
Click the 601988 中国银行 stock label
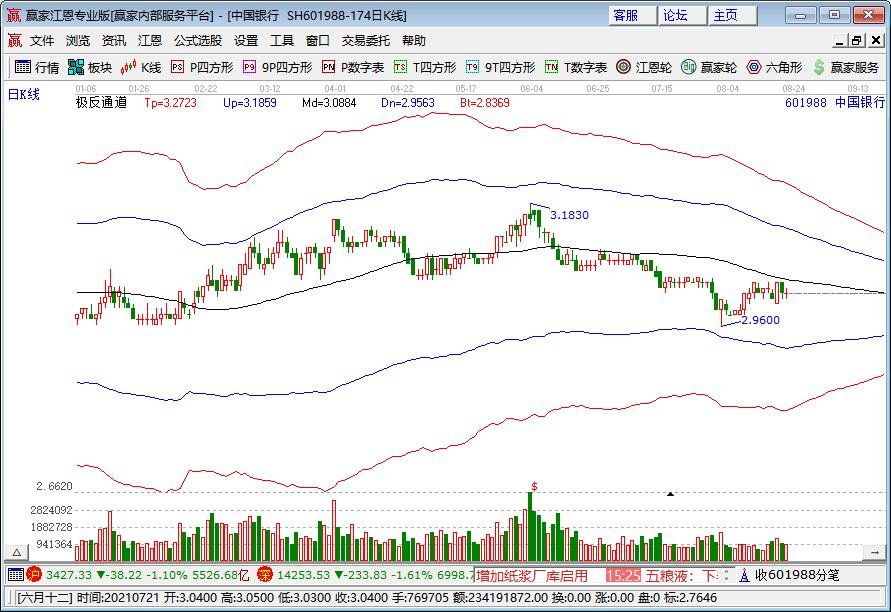point(835,102)
